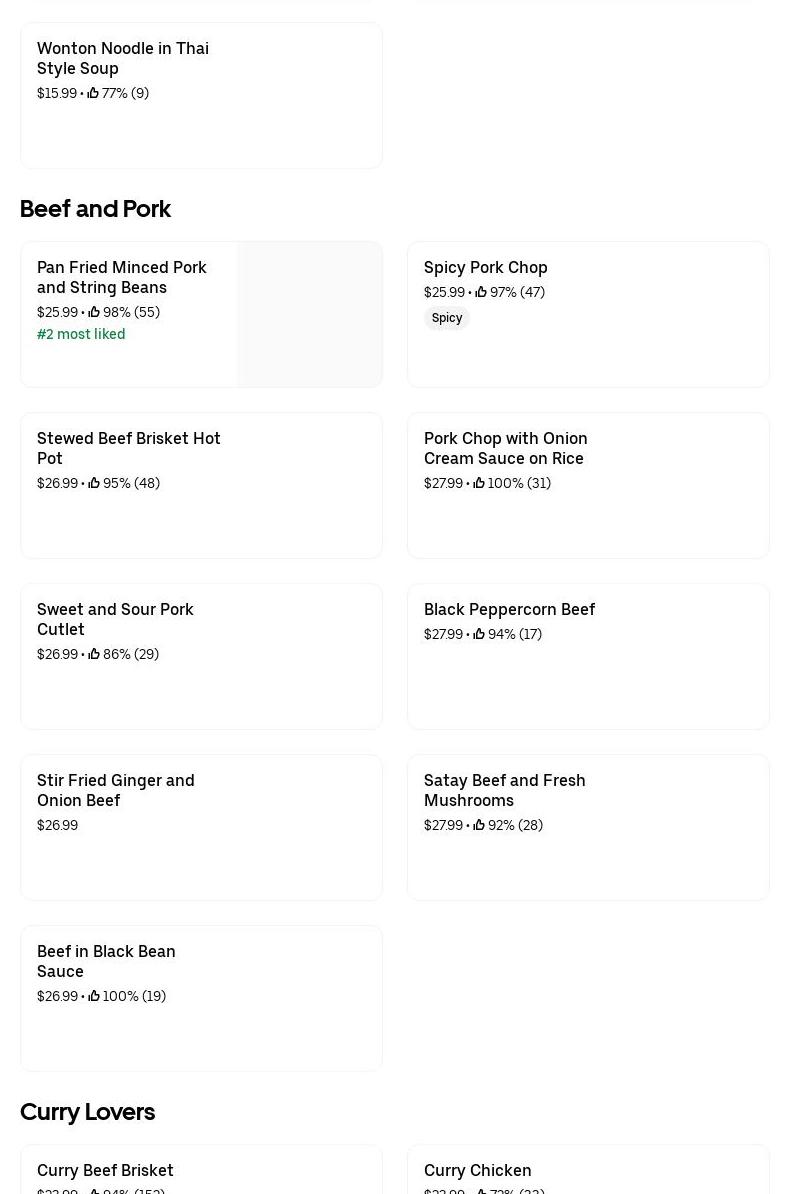Click thumbs-up icon for Black Peppercorn Beef
The width and height of the screenshot is (804, 1194).
point(479,634)
